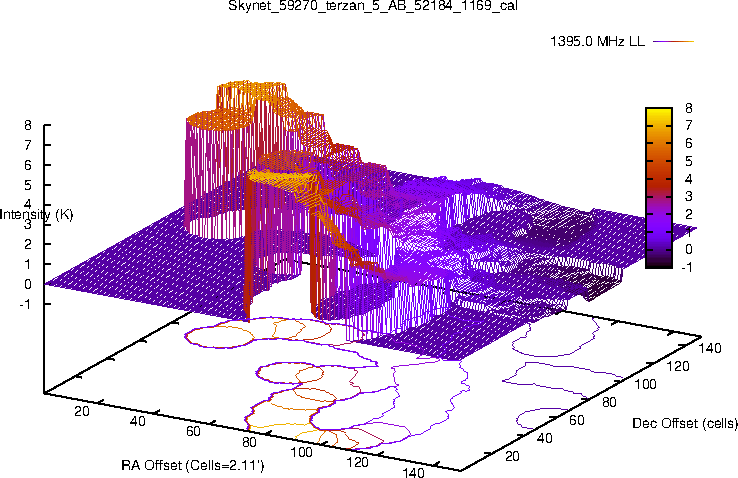The image size is (738, 478).
Task: Click color bar tick label 0
Action: click(x=689, y=249)
